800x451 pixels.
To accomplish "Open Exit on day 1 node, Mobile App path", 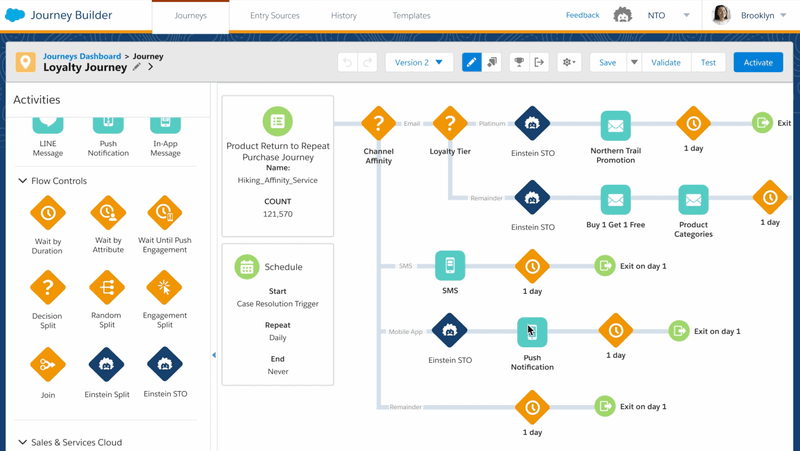I will coord(679,331).
